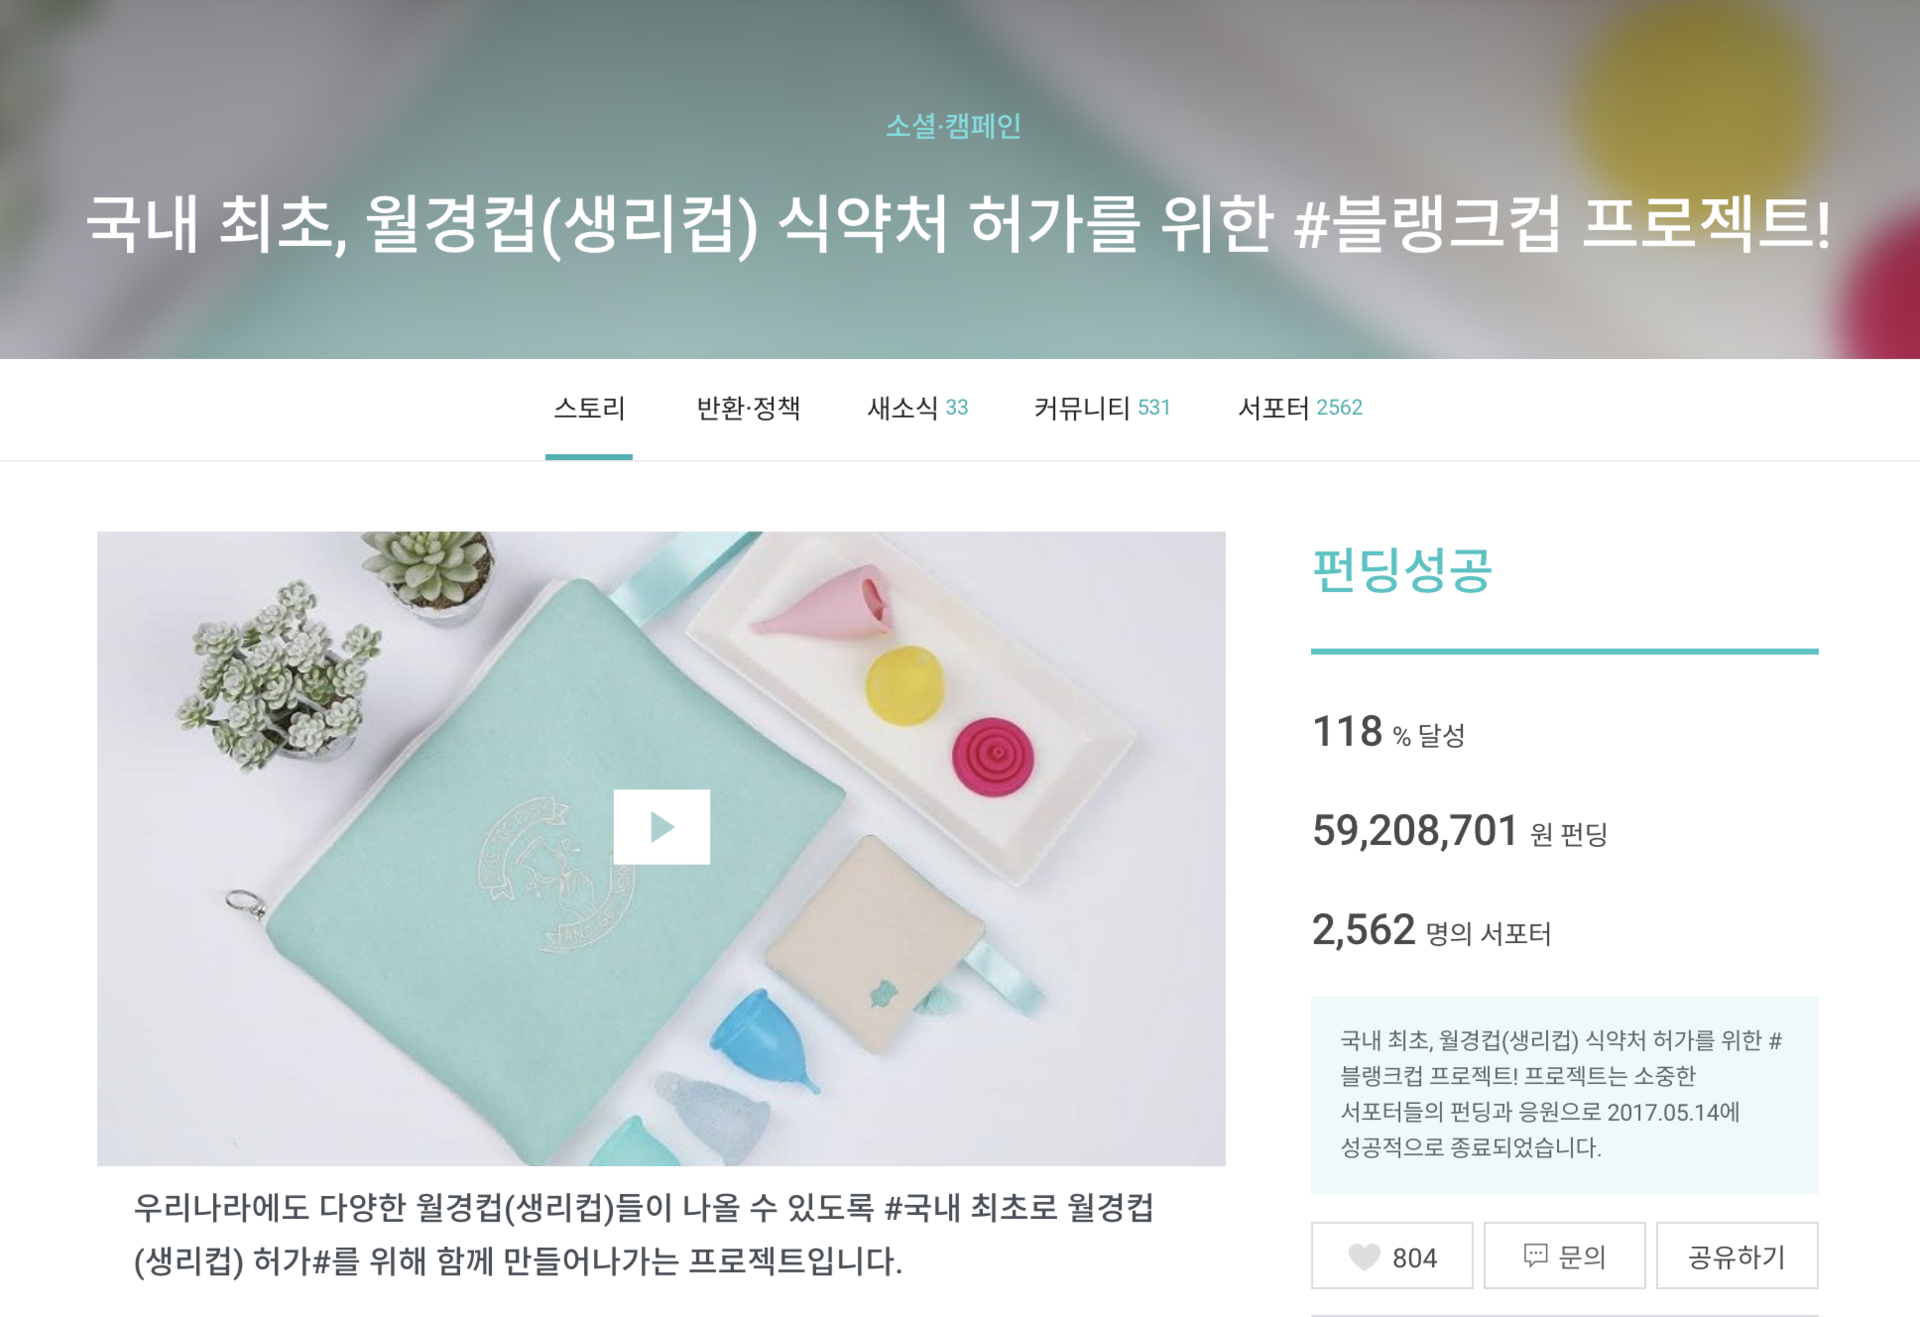The width and height of the screenshot is (1920, 1317).
Task: Click the 2,562 명의 서포터 count
Action: 1431,930
